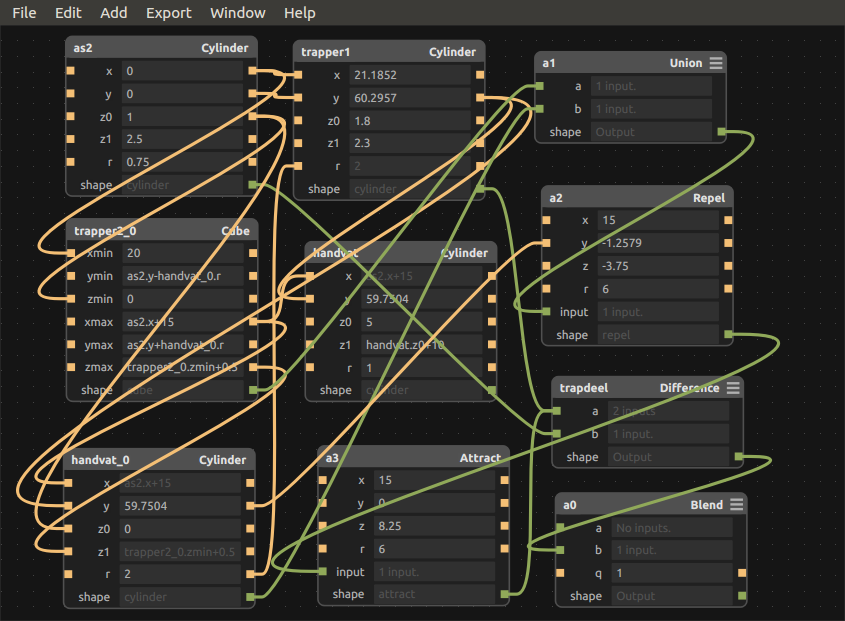Click the a3 Attract node title bar

[413, 458]
